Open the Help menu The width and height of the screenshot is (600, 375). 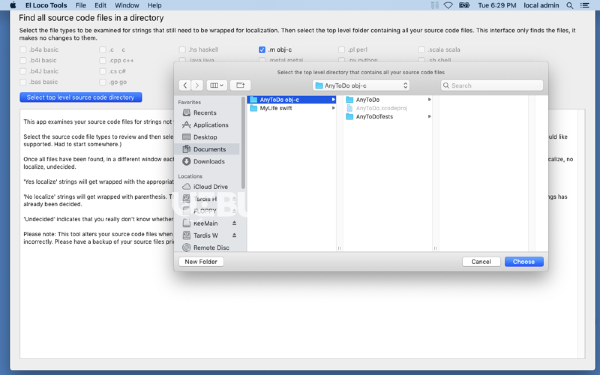point(155,5)
